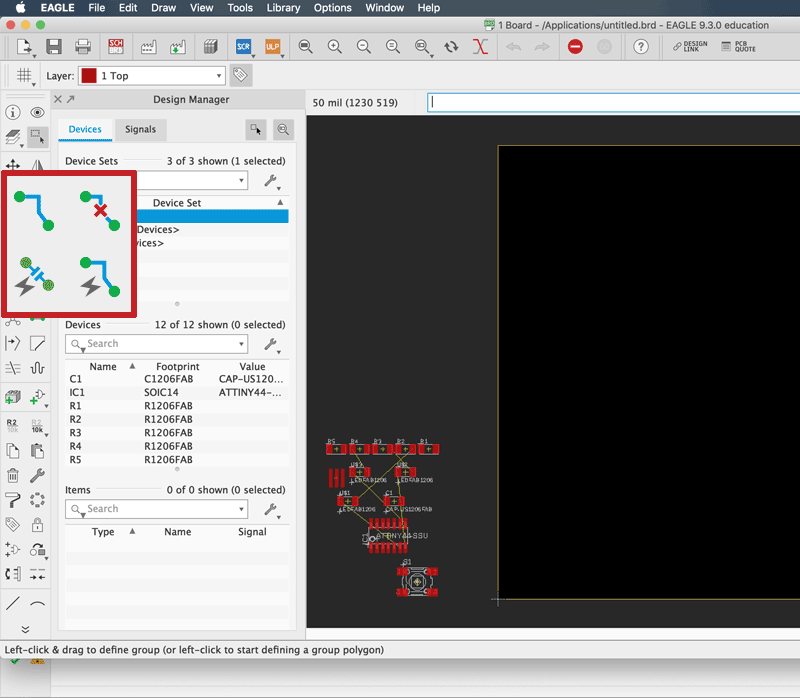
Task: Click the red Stop command icon
Action: [x=575, y=46]
